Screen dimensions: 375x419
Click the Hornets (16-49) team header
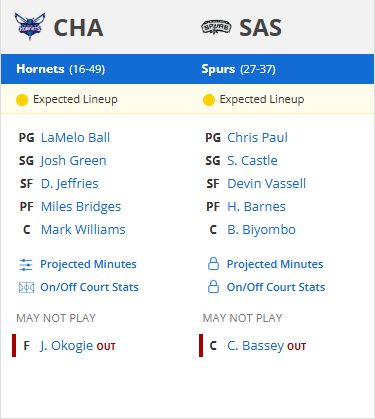coord(61,69)
